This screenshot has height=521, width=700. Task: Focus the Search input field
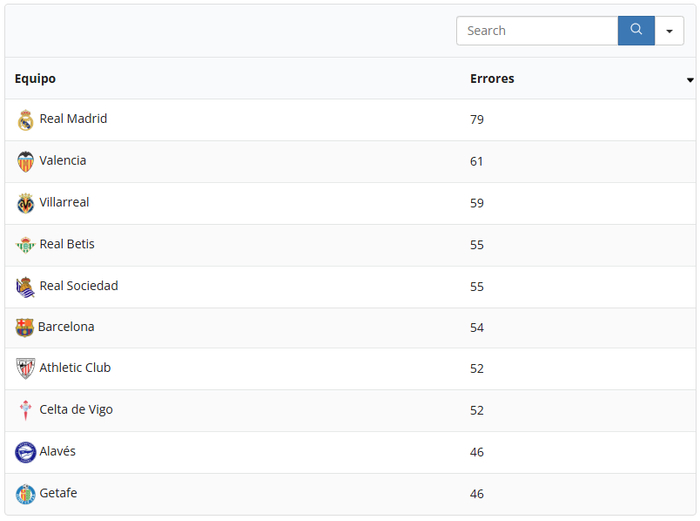click(537, 31)
